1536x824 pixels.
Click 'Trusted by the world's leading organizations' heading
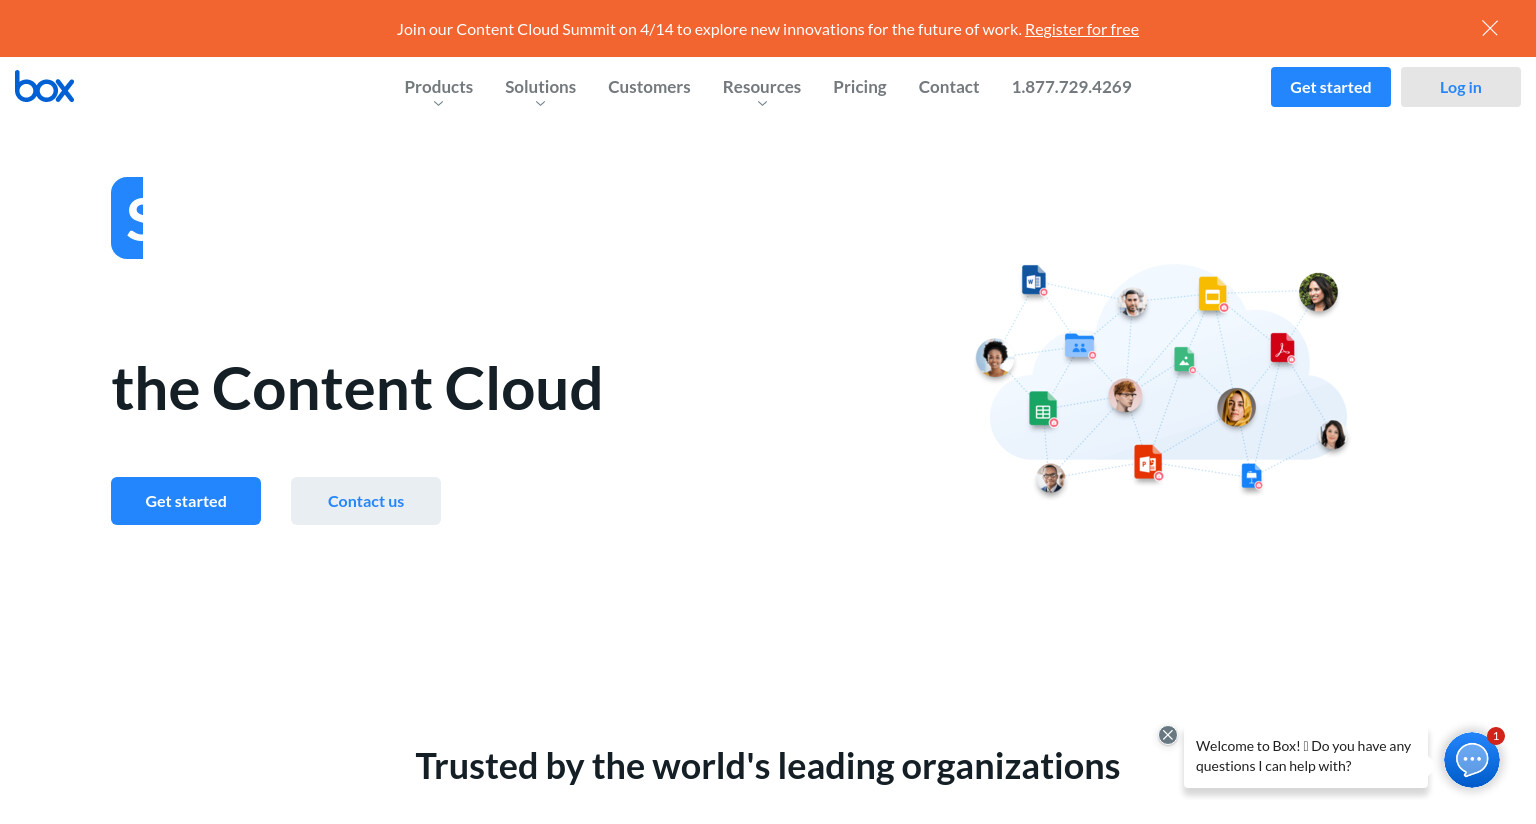768,767
